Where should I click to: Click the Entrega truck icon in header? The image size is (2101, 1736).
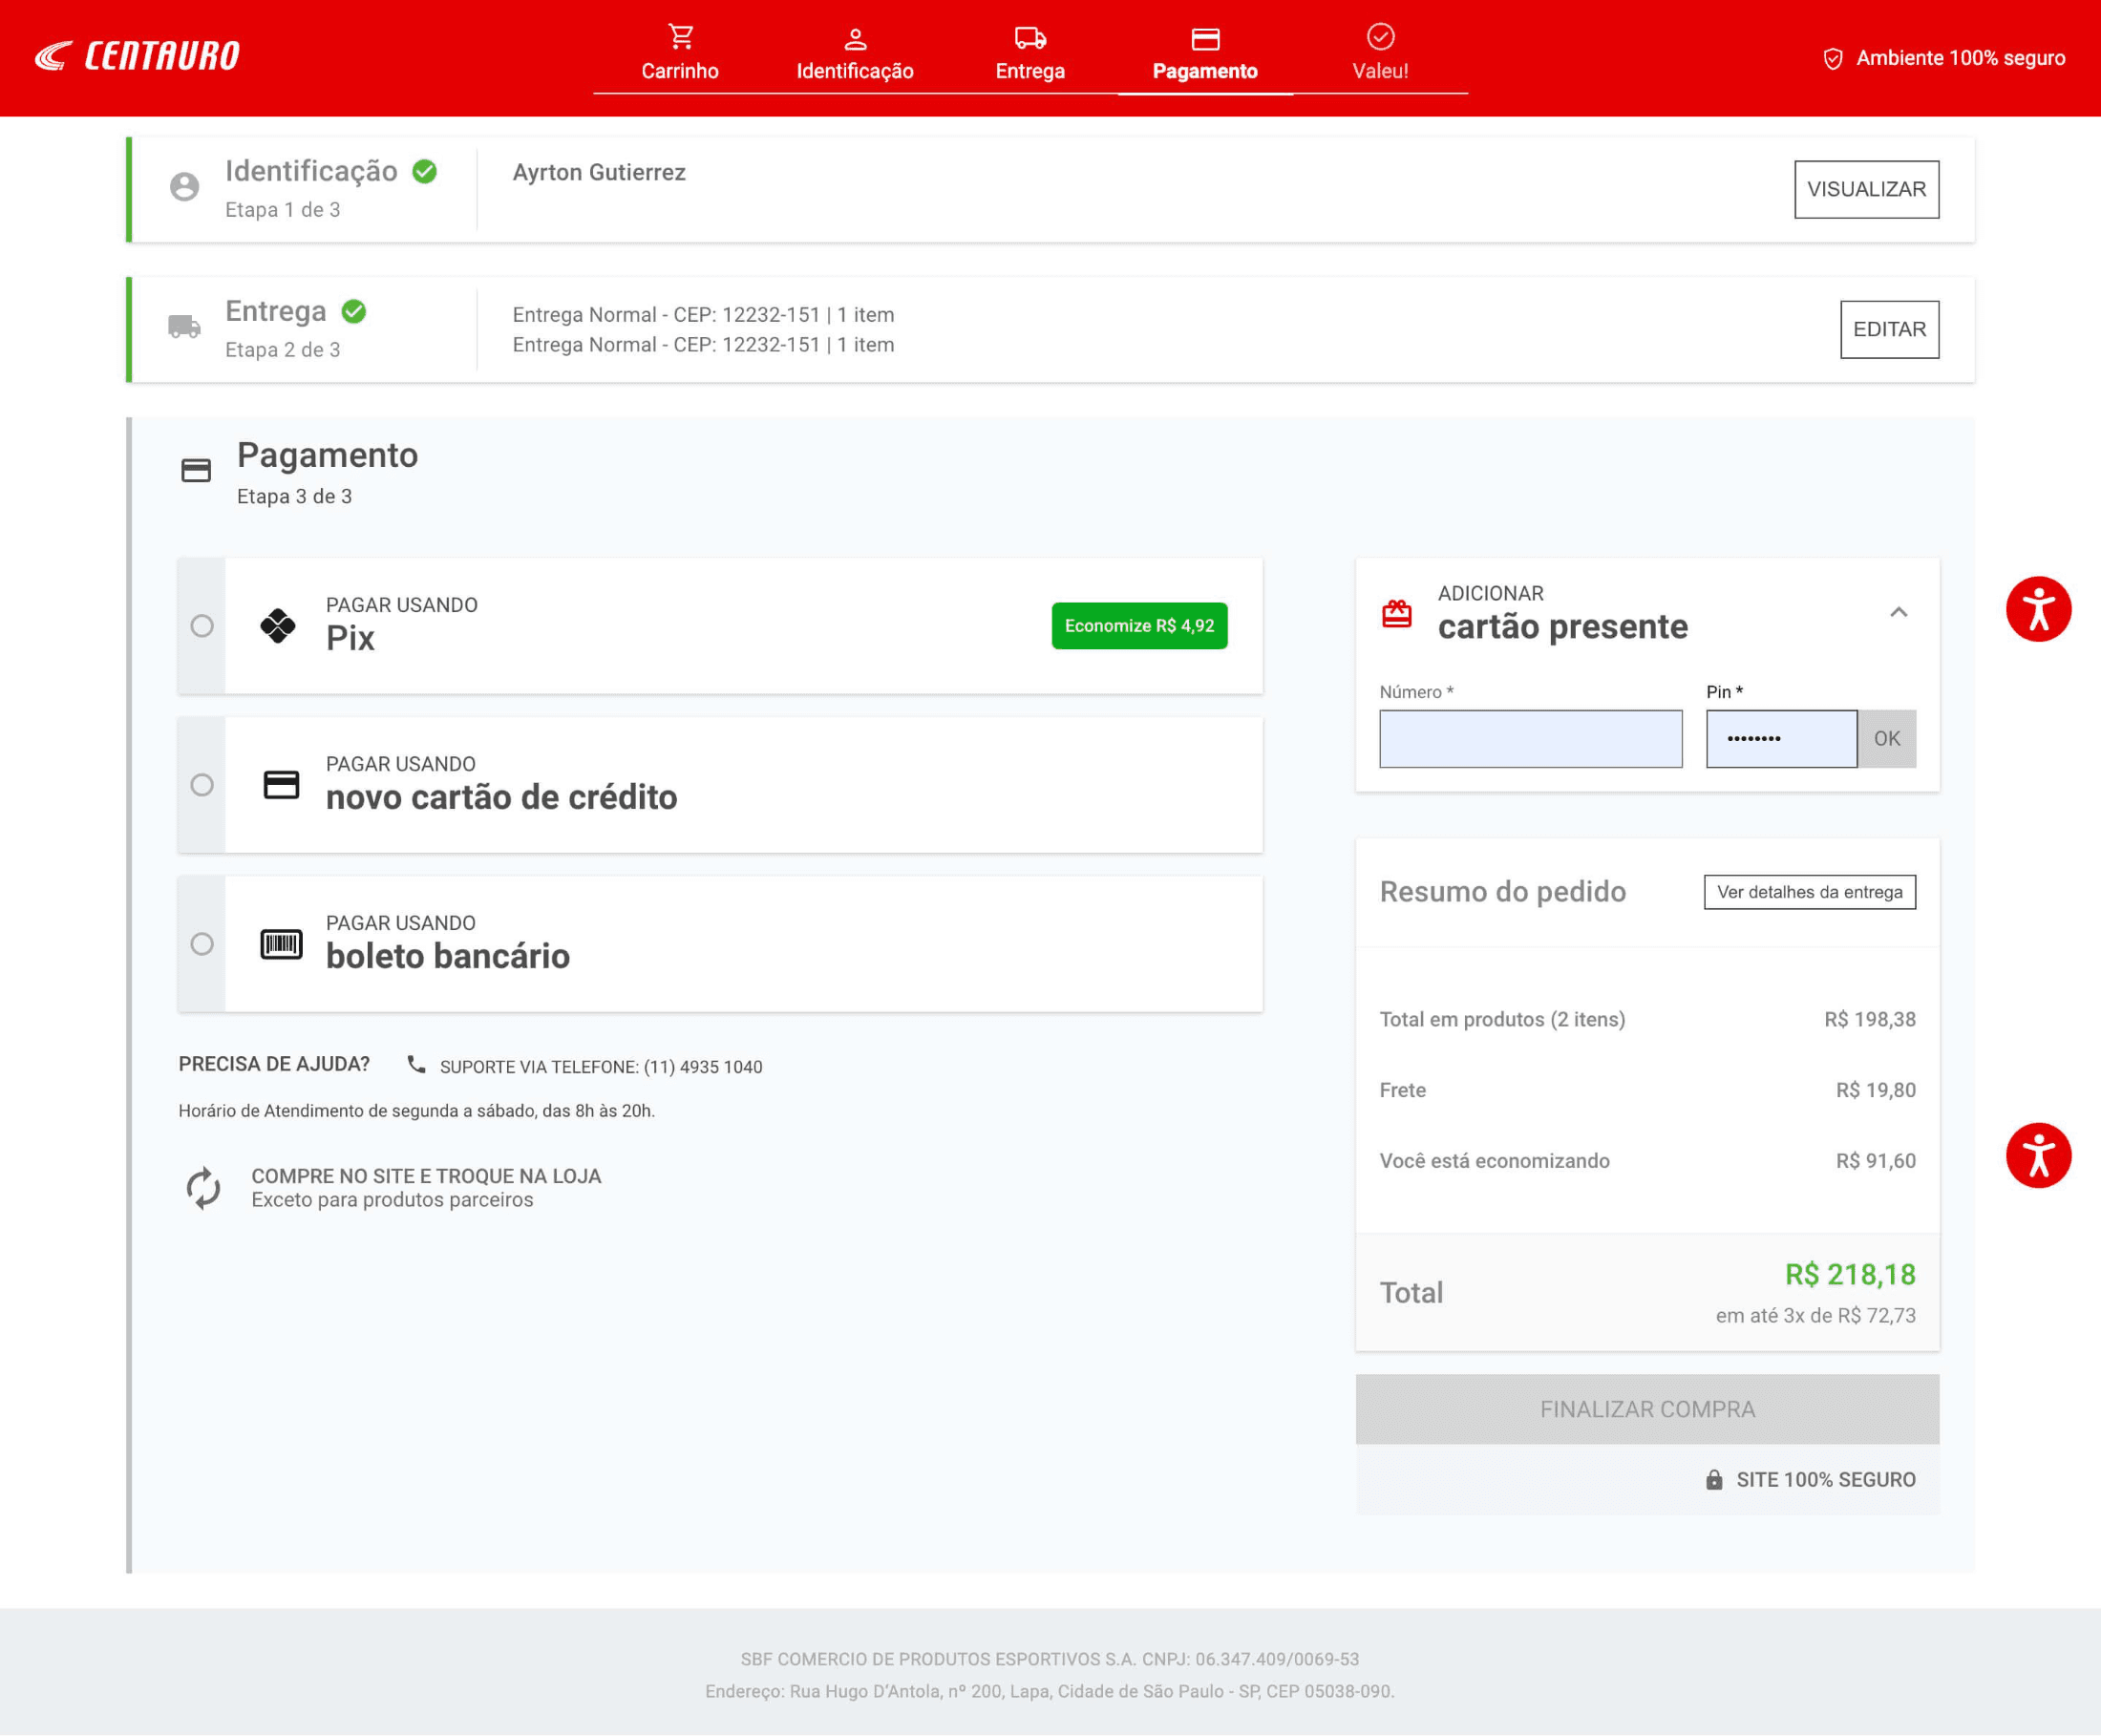(x=1030, y=38)
